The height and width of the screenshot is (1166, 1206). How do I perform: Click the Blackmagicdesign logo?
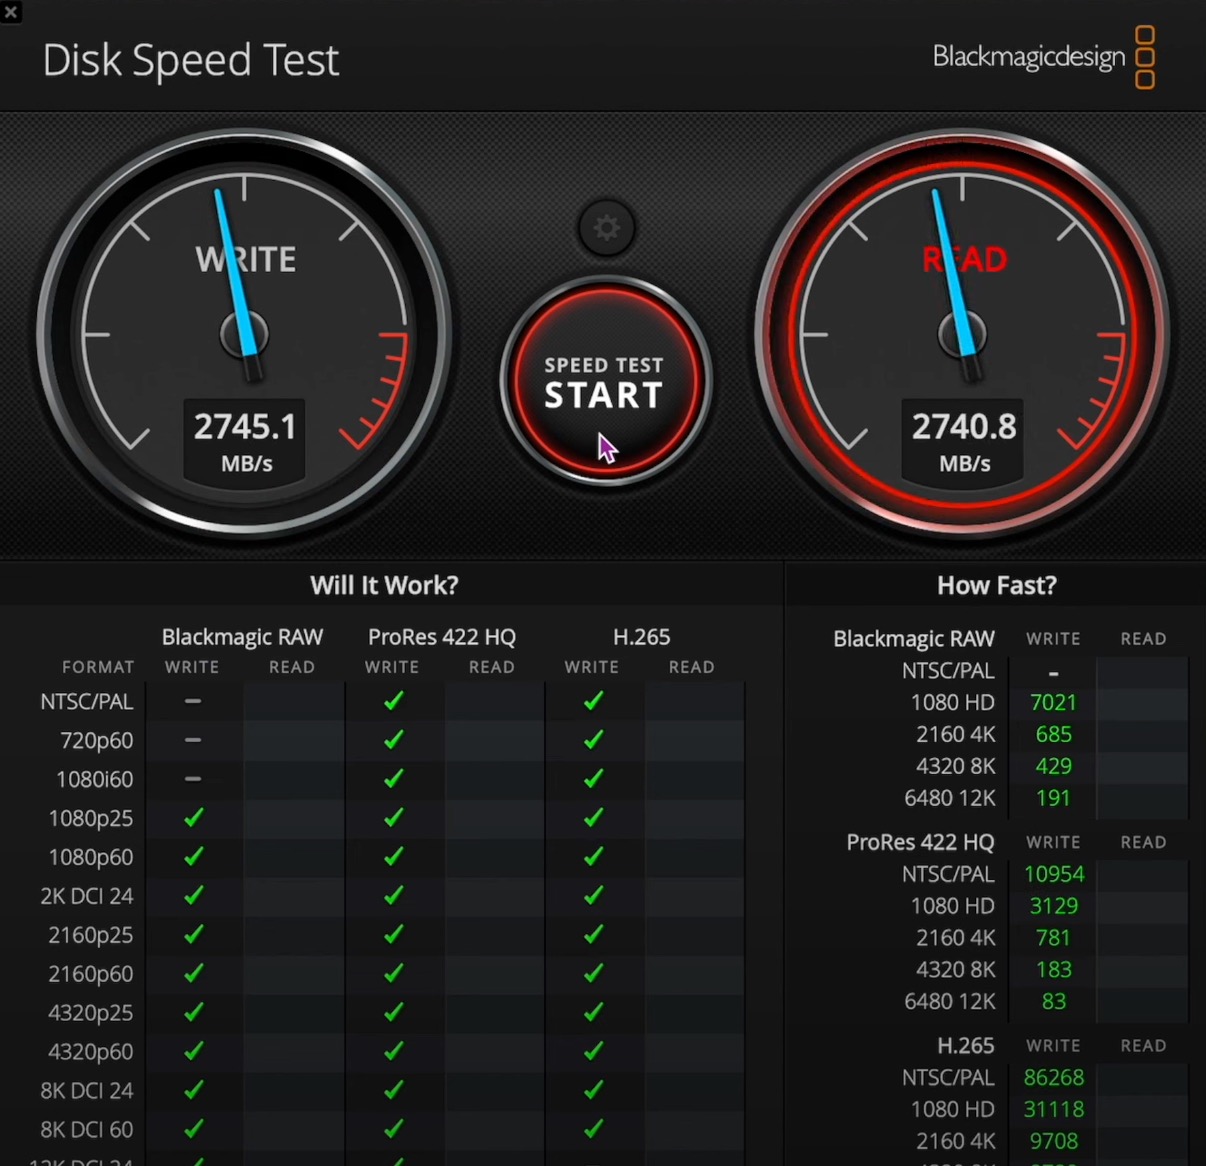(x=1044, y=57)
